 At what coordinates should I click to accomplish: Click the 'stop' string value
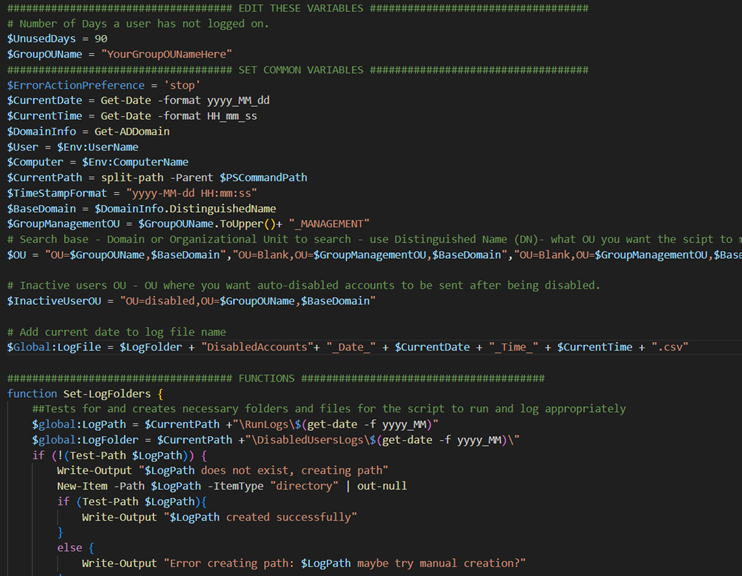182,85
